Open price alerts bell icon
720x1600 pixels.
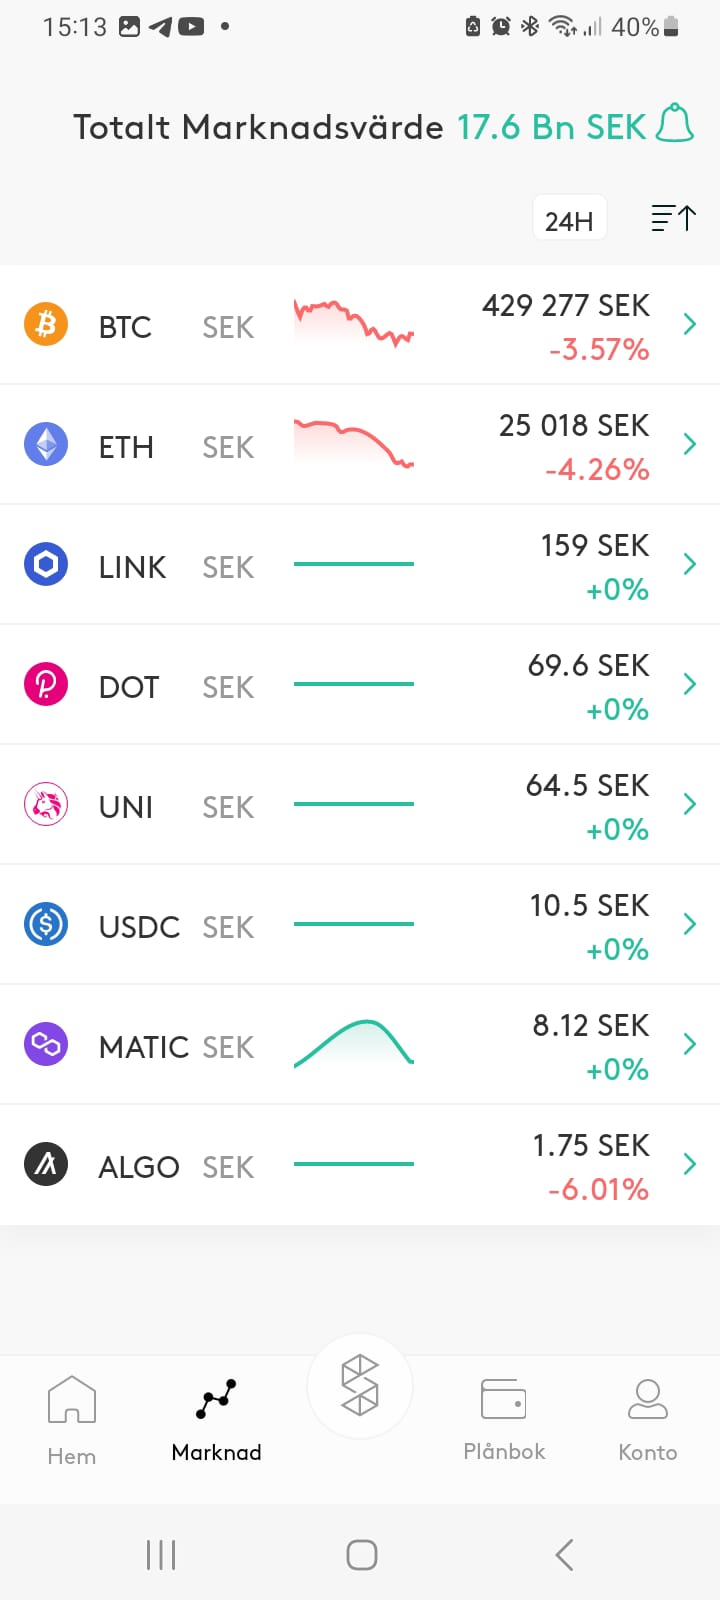coord(675,124)
